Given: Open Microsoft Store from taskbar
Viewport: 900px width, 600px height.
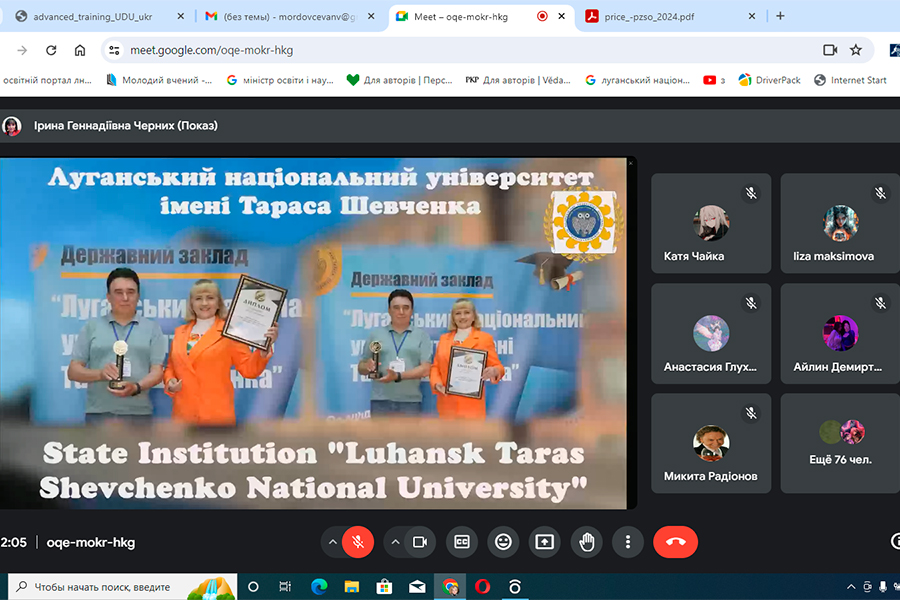Looking at the screenshot, I should (384, 587).
